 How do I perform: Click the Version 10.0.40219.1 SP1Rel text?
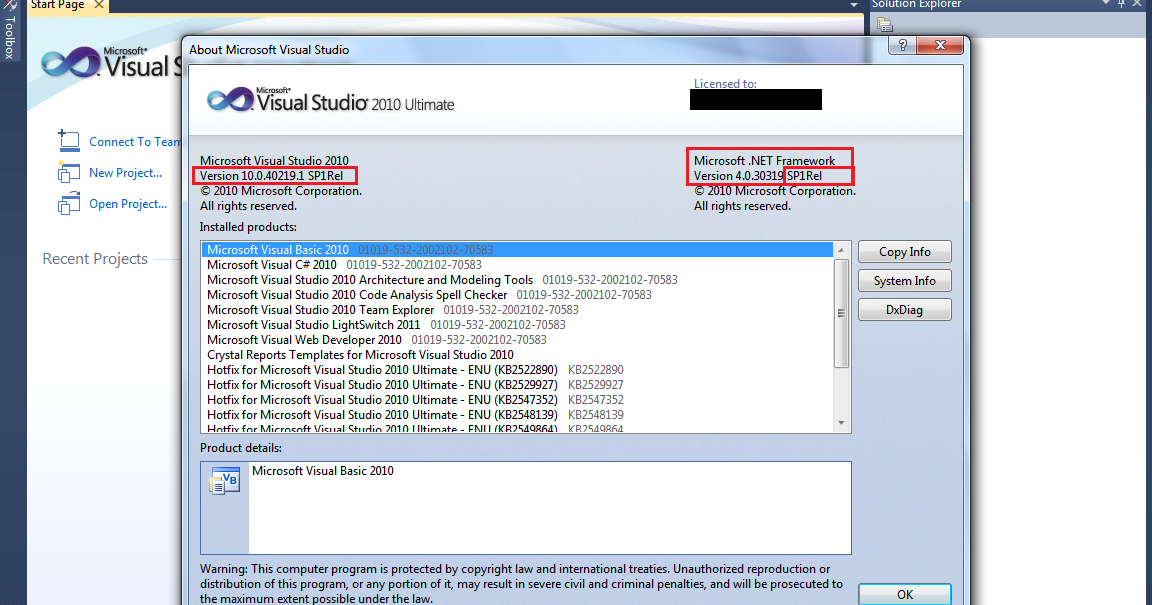click(271, 176)
